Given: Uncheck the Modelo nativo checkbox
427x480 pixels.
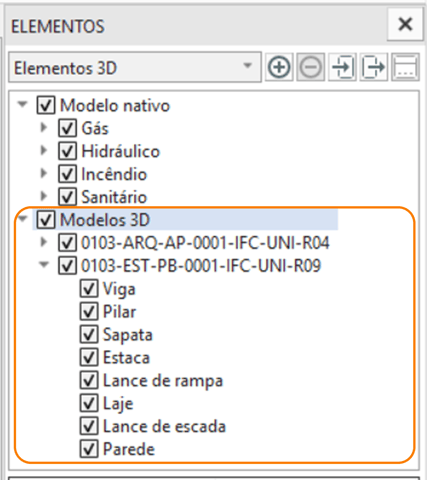Looking at the screenshot, I should click(x=46, y=106).
